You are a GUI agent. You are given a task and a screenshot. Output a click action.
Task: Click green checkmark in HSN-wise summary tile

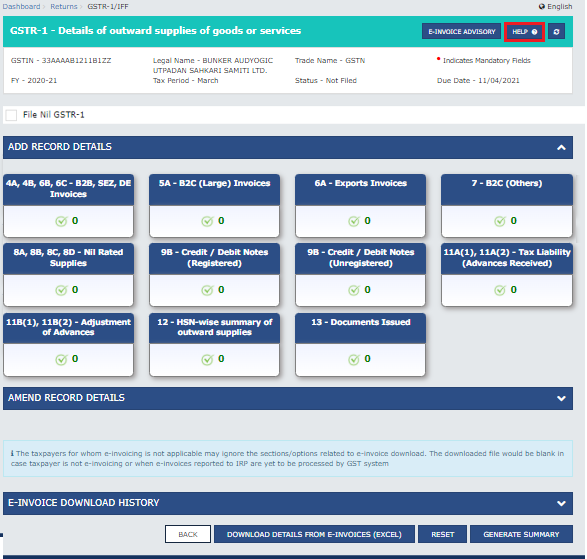(207, 359)
